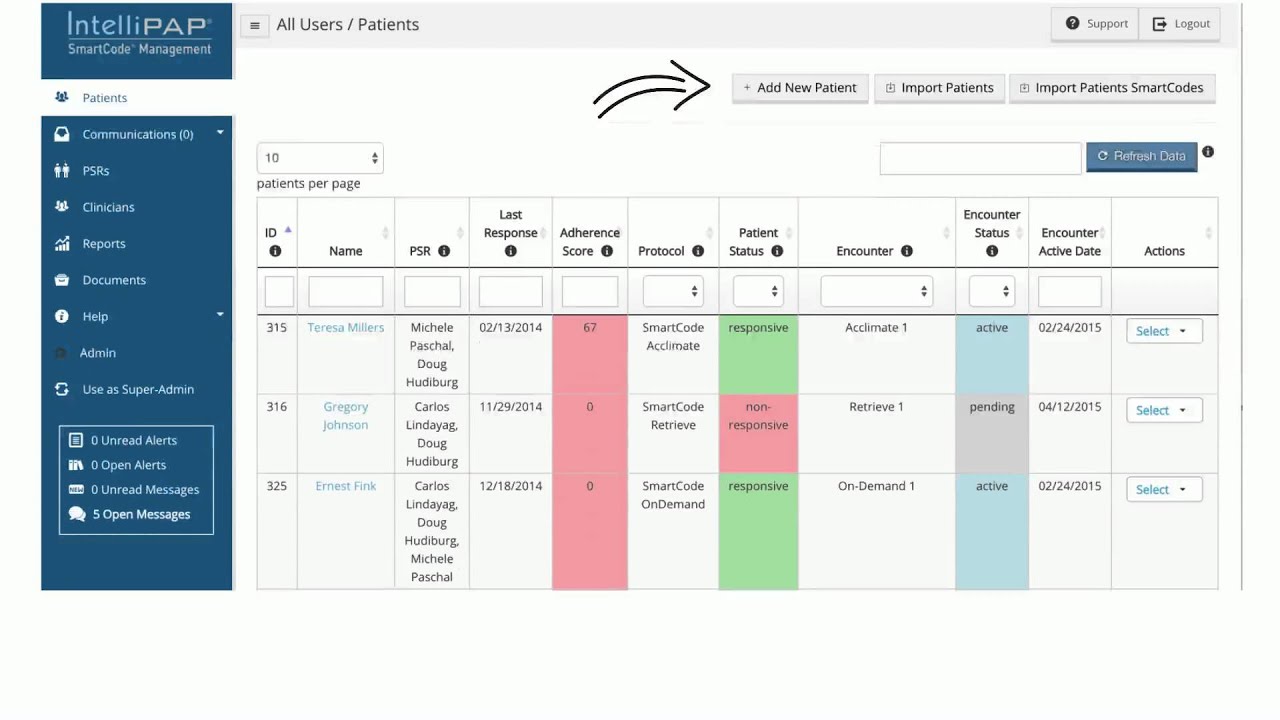The height and width of the screenshot is (720, 1280).
Task: Click the Patient Status info icon
Action: point(777,251)
